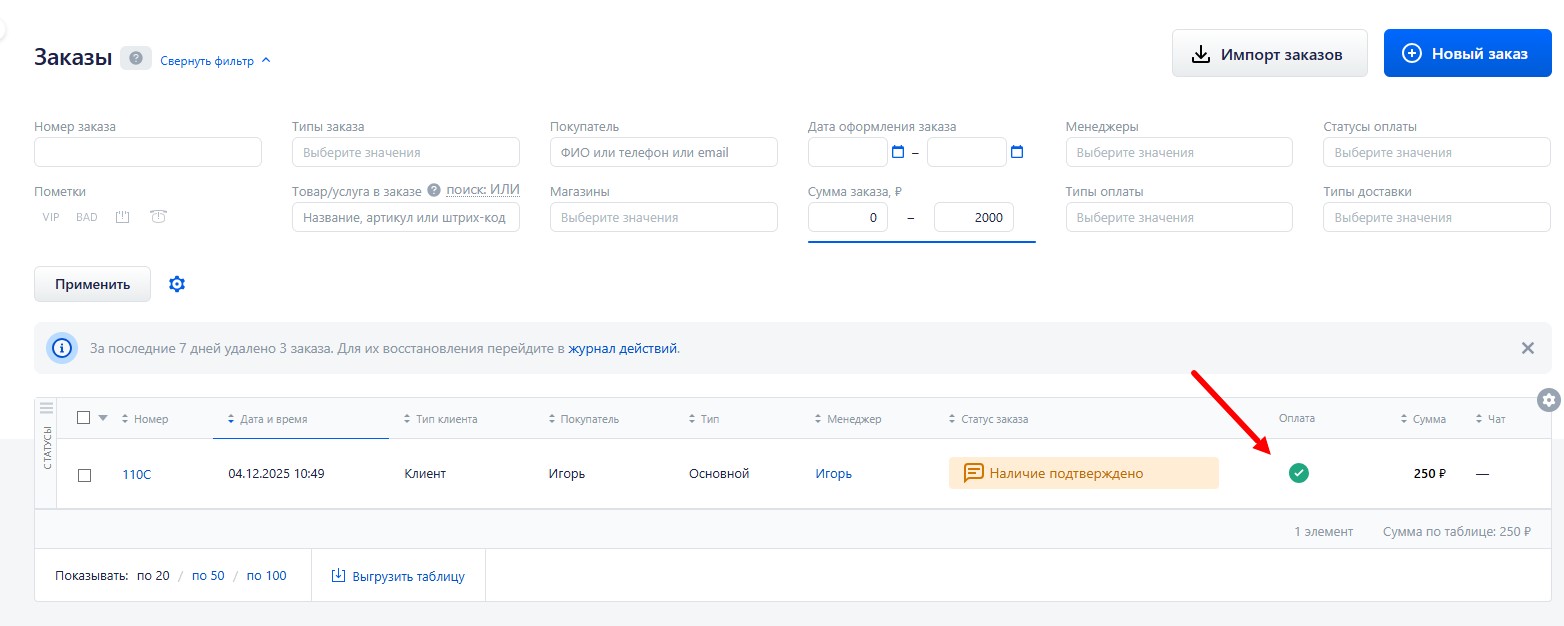Image resolution: width=1564 pixels, height=626 pixels.
Task: Select the header checkbox to select all orders
Action: pyautogui.click(x=84, y=417)
